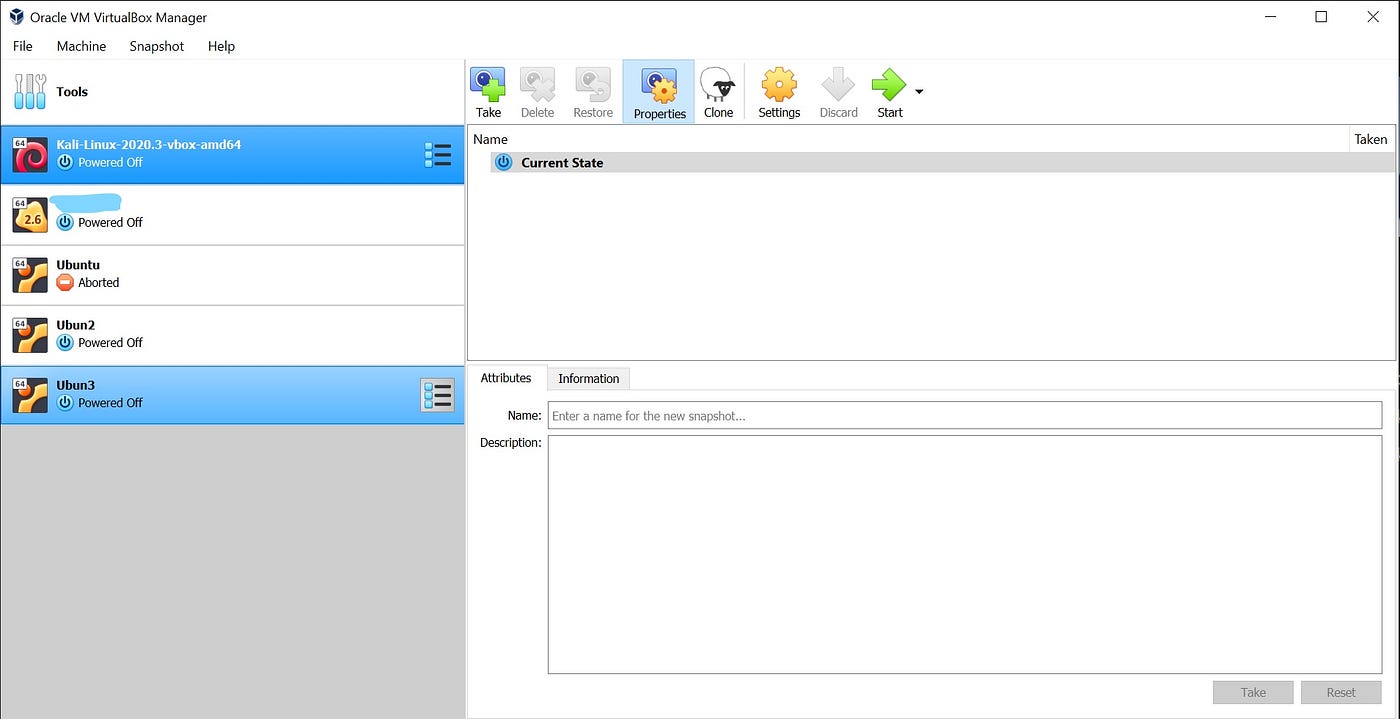Image resolution: width=1400 pixels, height=719 pixels.
Task: Select the Ubun2 virtual machine
Action: click(232, 335)
